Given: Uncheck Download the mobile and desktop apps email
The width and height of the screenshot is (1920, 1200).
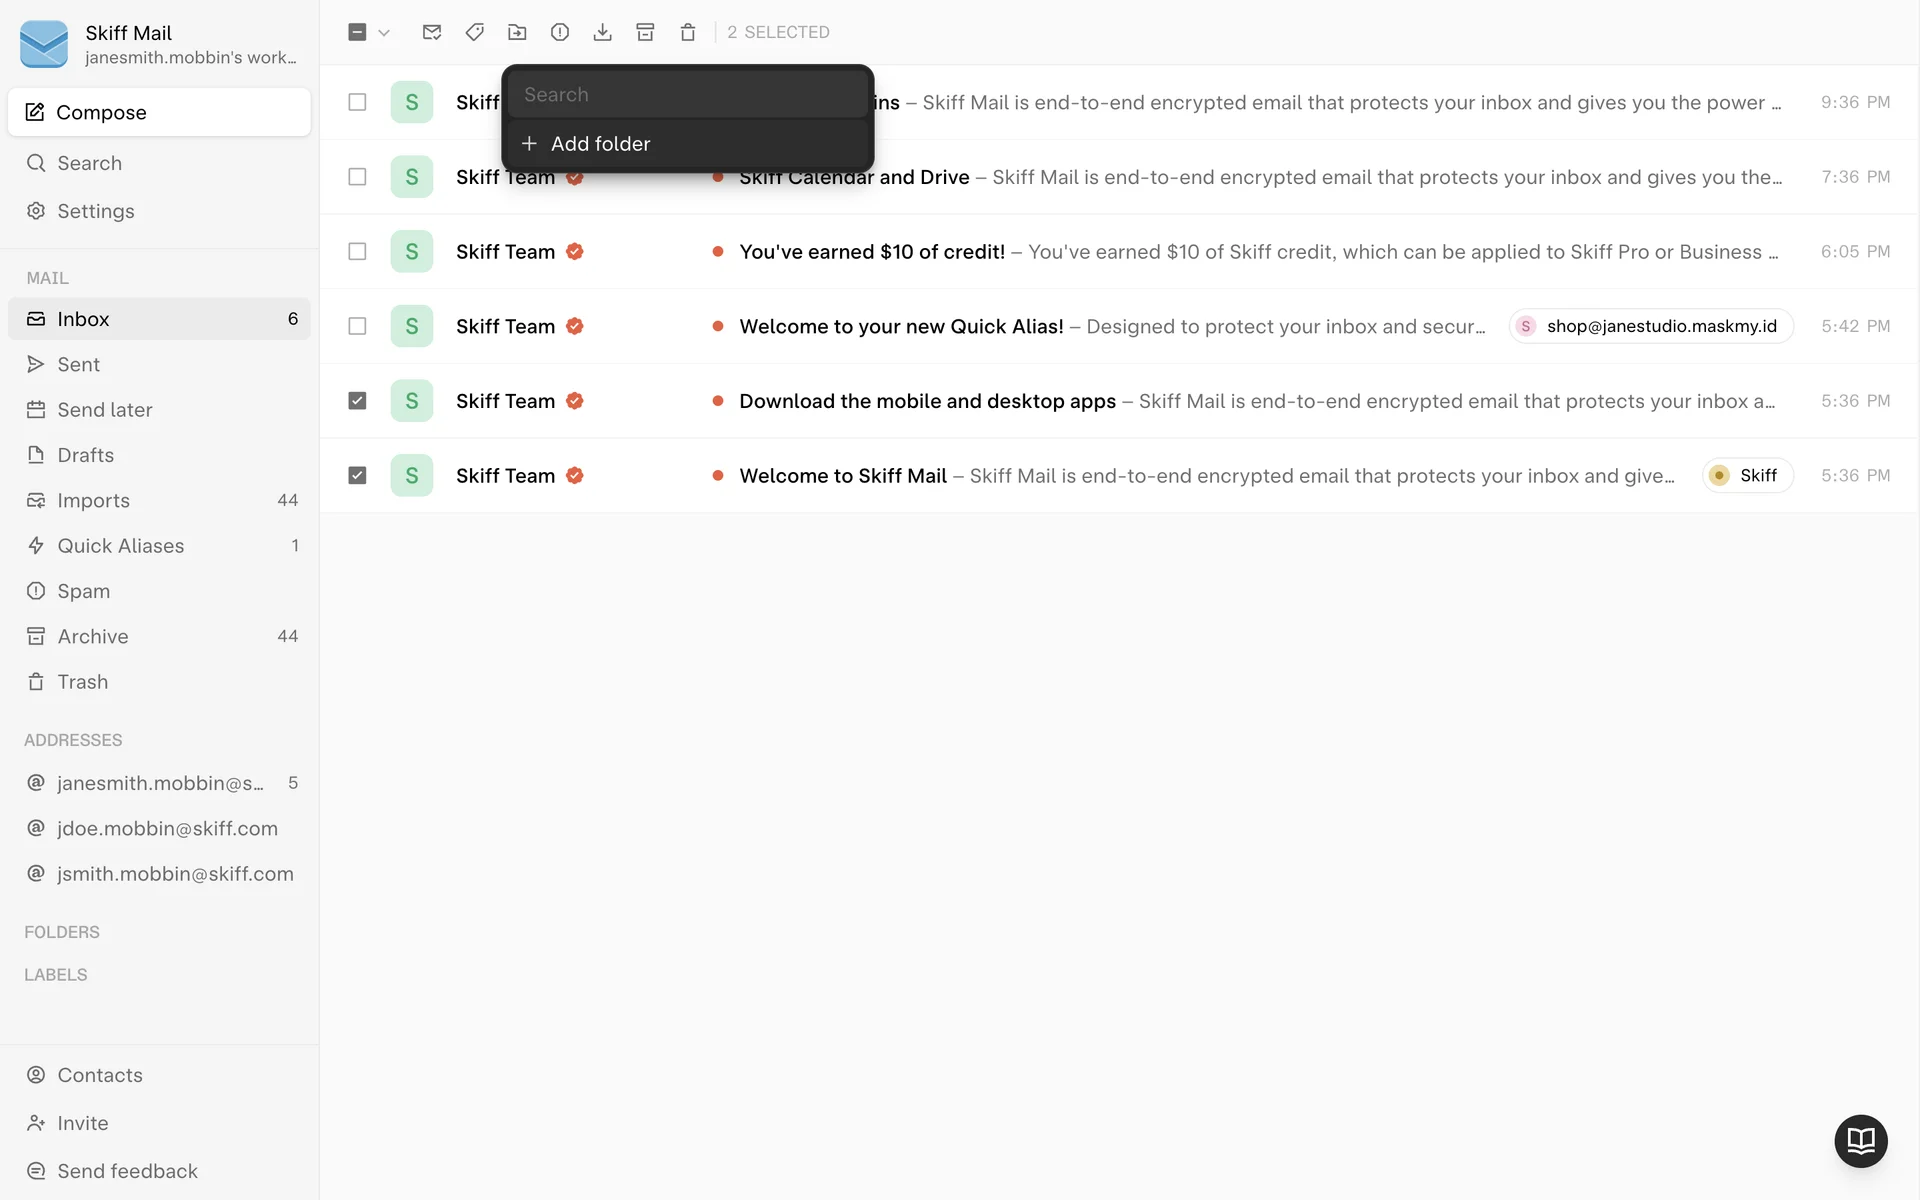Looking at the screenshot, I should point(357,401).
